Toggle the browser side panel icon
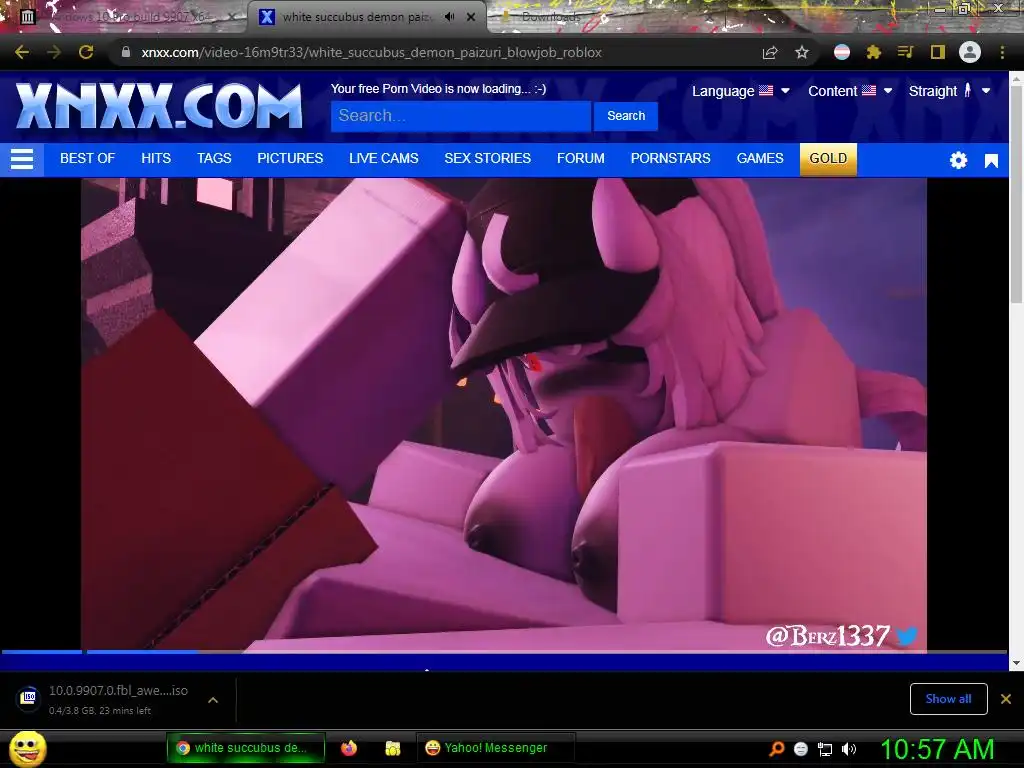1024x768 pixels. (938, 52)
